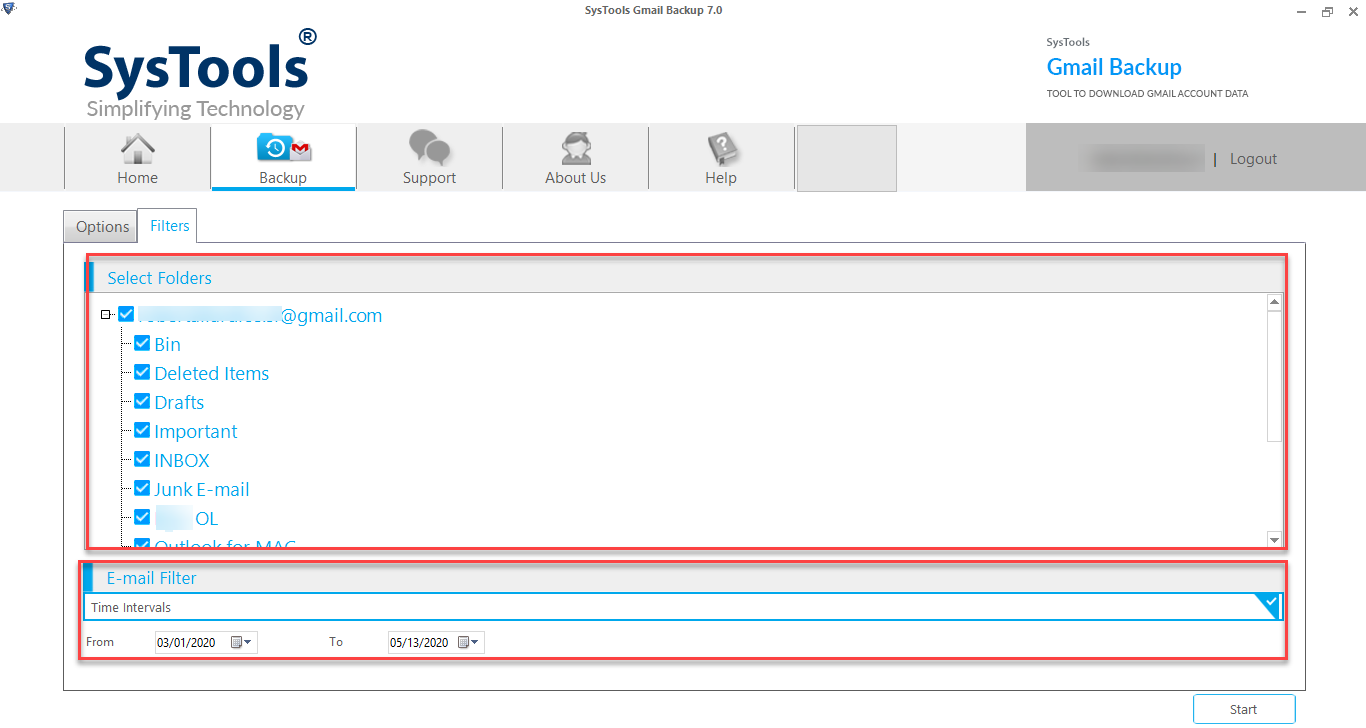Uncheck the Bin folder checkbox
1366x728 pixels.
[x=142, y=344]
